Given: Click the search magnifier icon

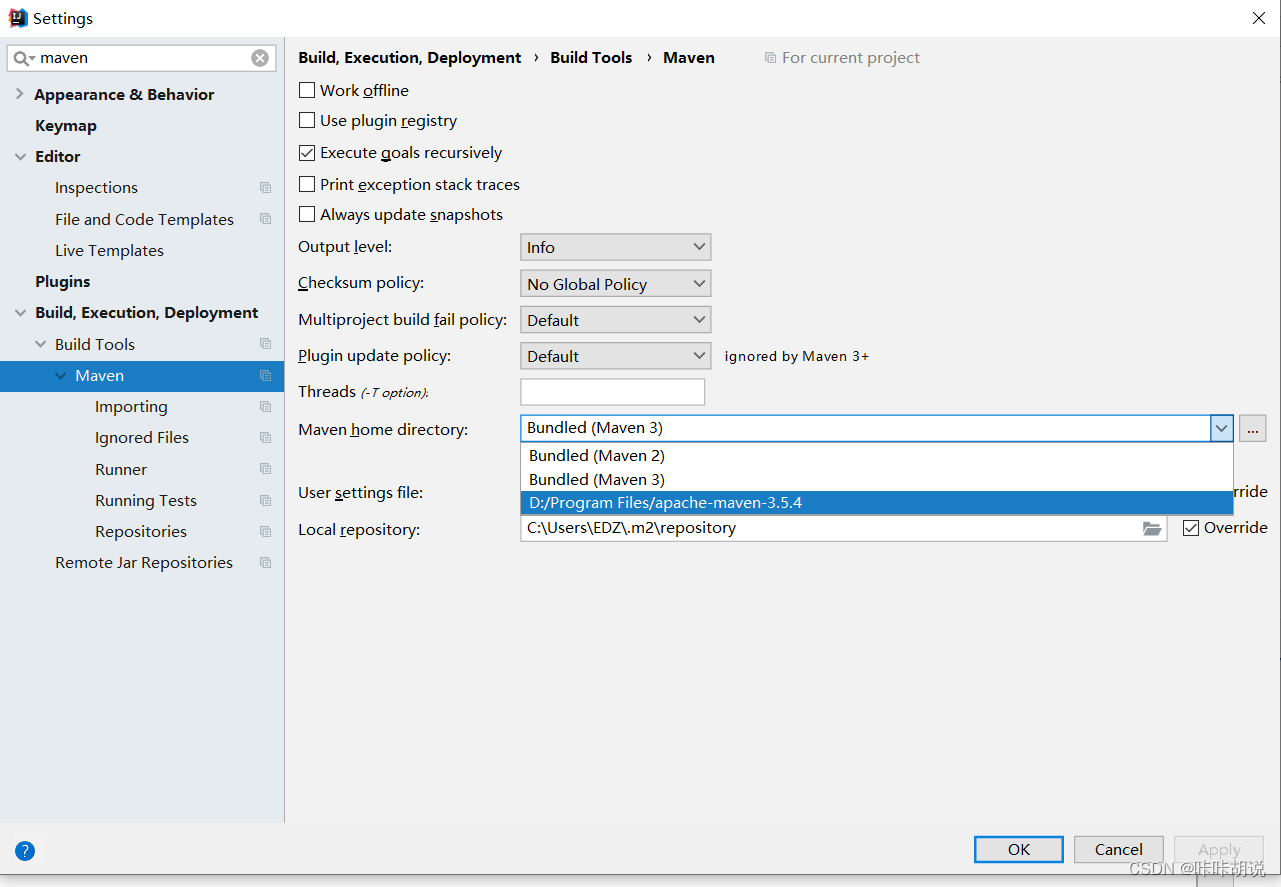Looking at the screenshot, I should [x=23, y=58].
